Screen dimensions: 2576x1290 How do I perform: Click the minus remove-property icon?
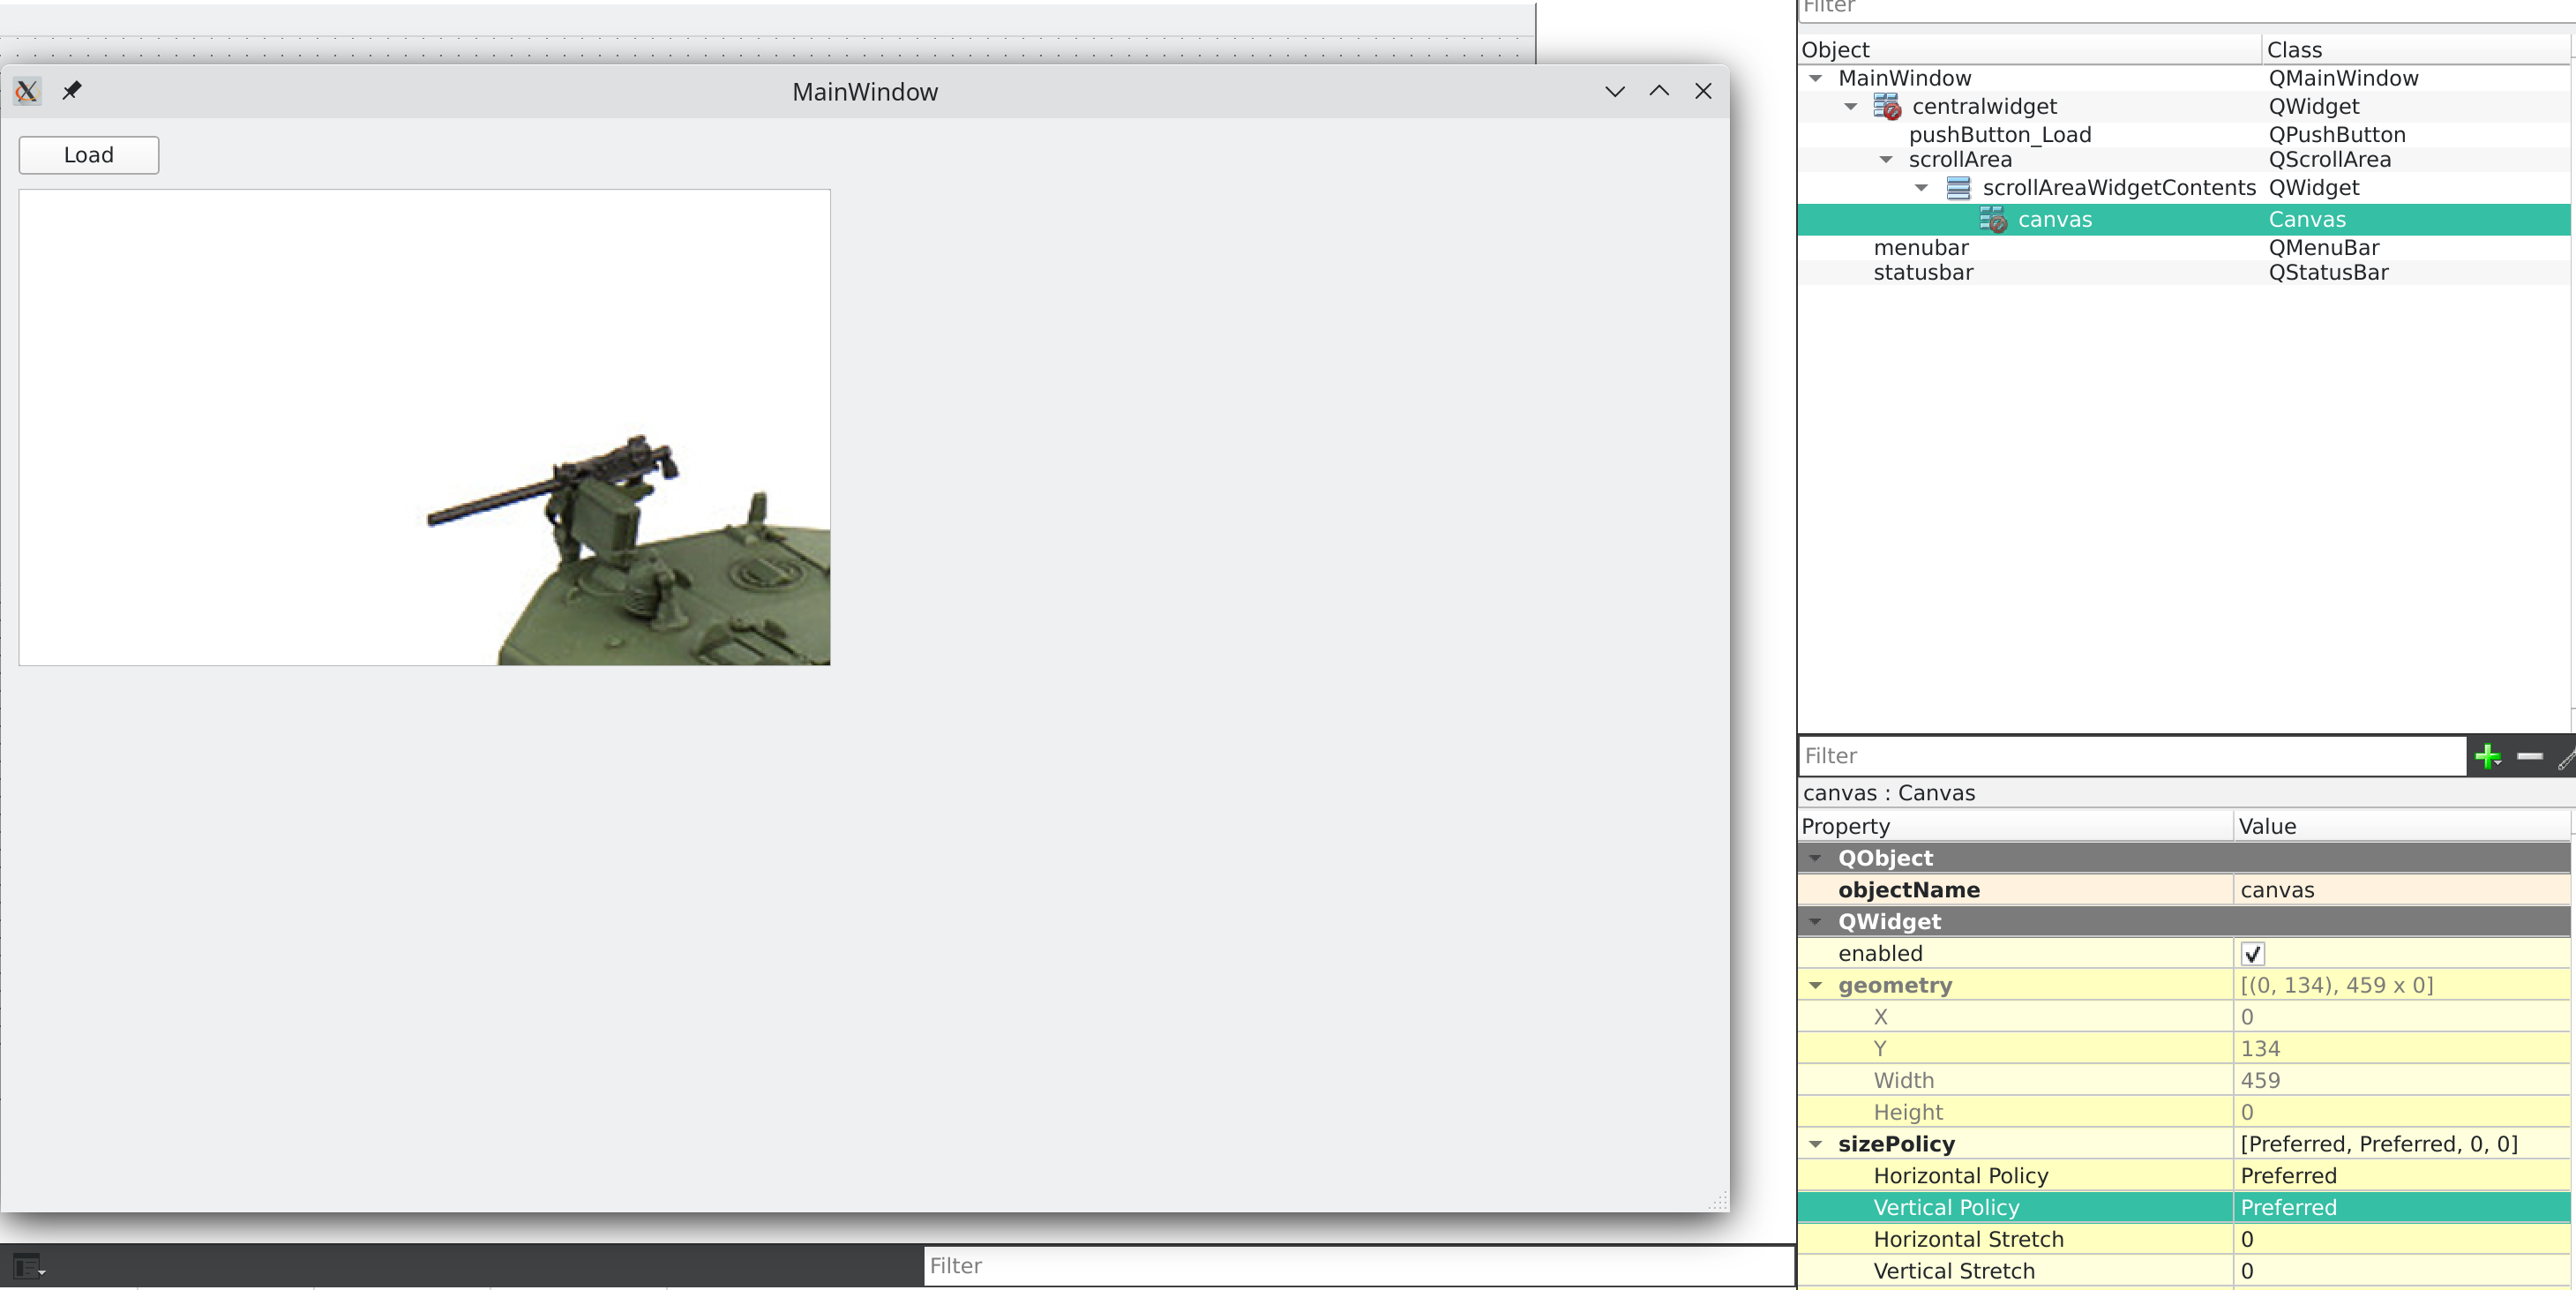coord(2530,756)
